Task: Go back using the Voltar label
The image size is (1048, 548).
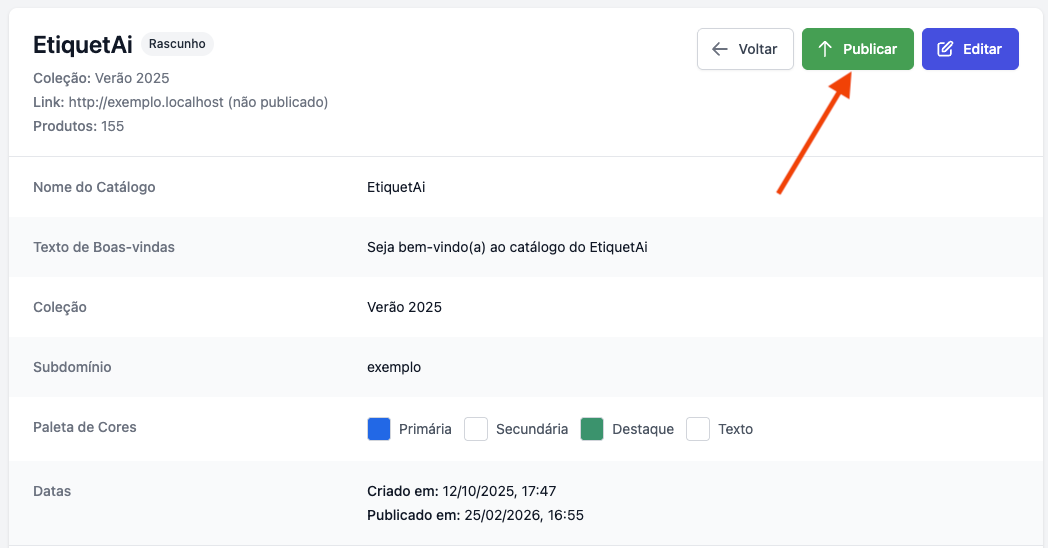Action: (757, 49)
